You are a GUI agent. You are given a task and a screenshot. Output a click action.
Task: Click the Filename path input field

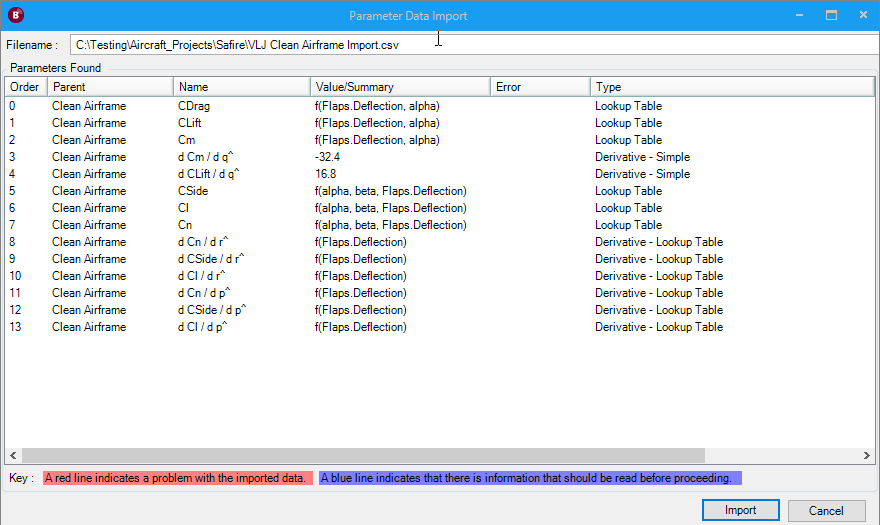point(474,45)
